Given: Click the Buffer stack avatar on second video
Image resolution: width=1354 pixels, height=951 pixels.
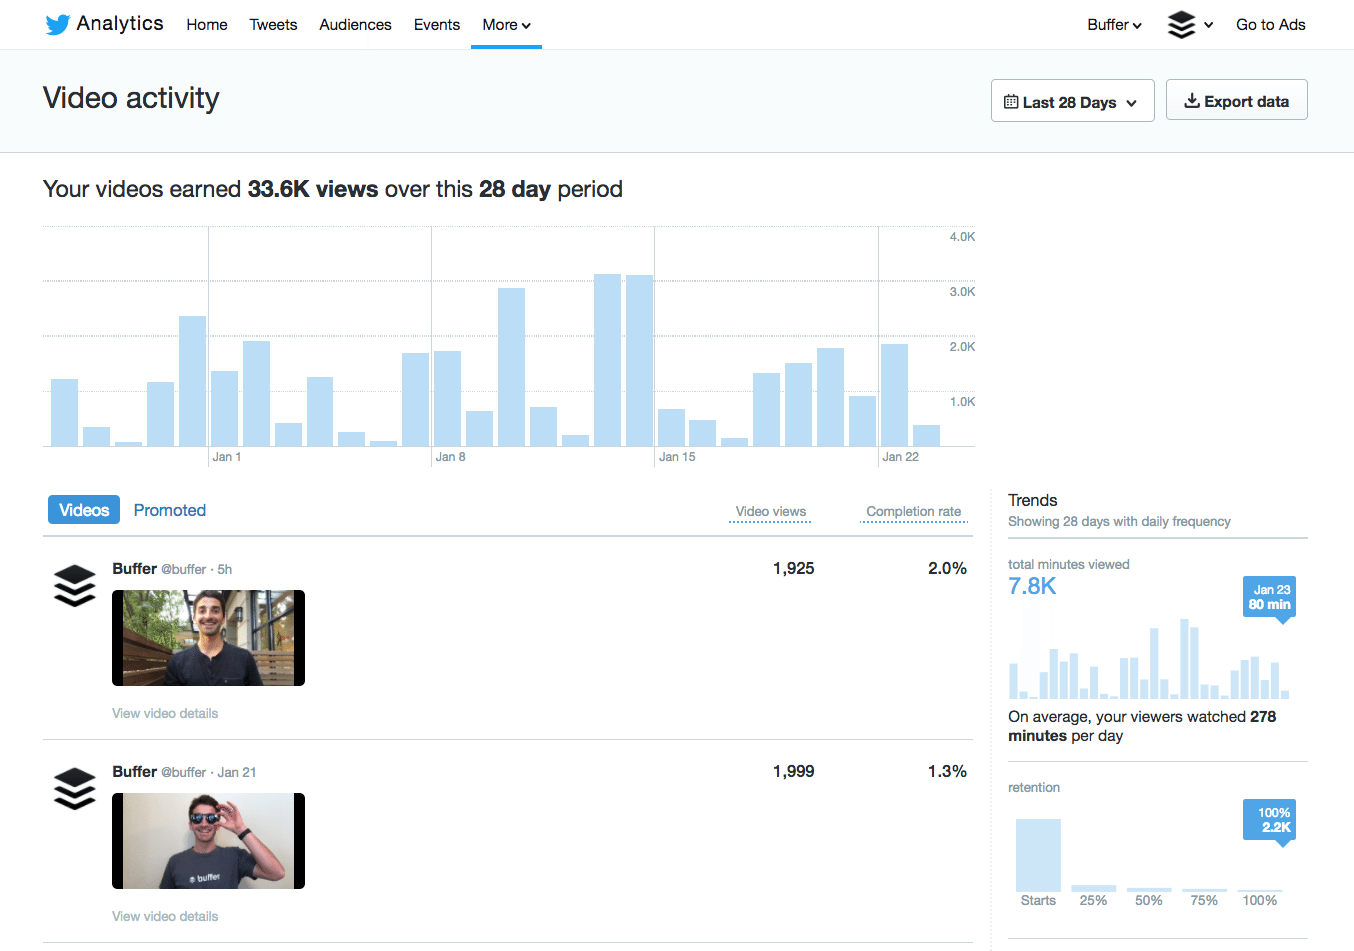Looking at the screenshot, I should coord(74,789).
